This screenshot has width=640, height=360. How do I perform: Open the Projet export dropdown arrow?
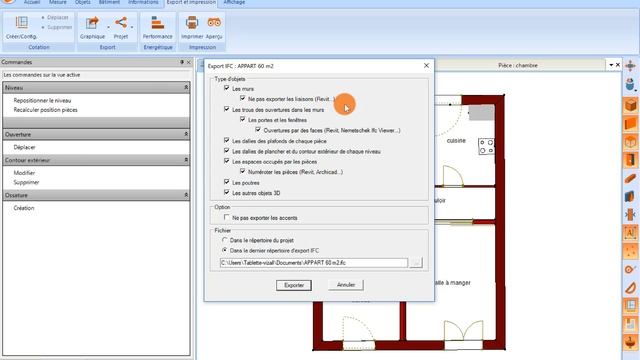[x=132, y=27]
